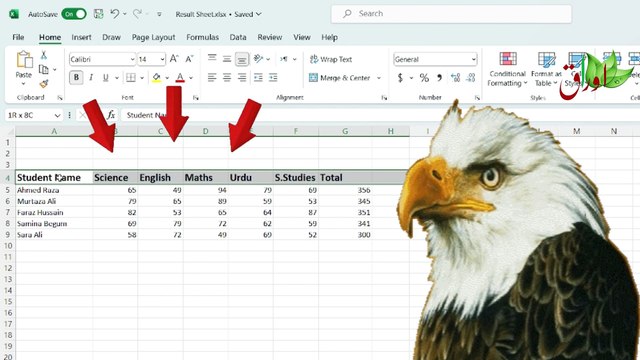Apply Comma Style format
Screen dimensions: 640x360
tap(440, 78)
